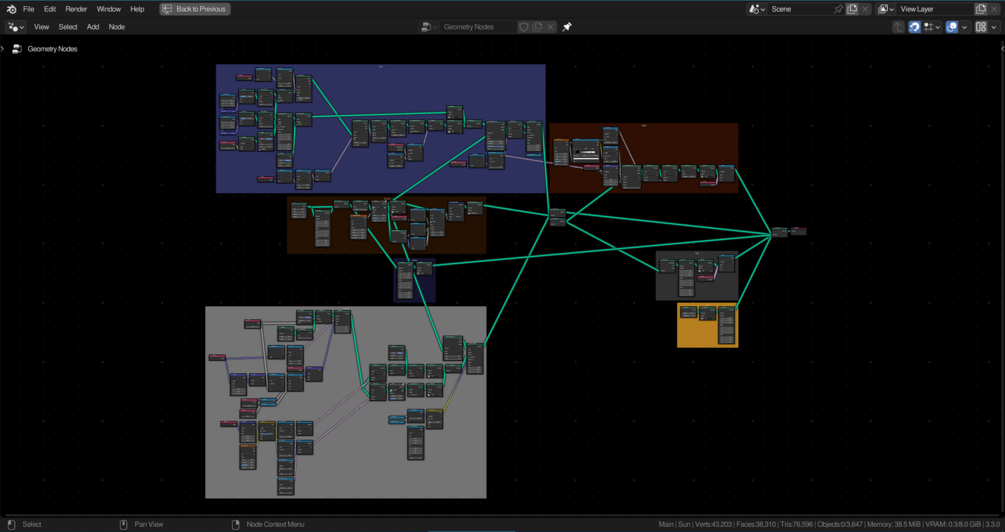This screenshot has height=532, width=1005.
Task: Click the Memory: 38.5 MiB status text
Action: pos(895,524)
